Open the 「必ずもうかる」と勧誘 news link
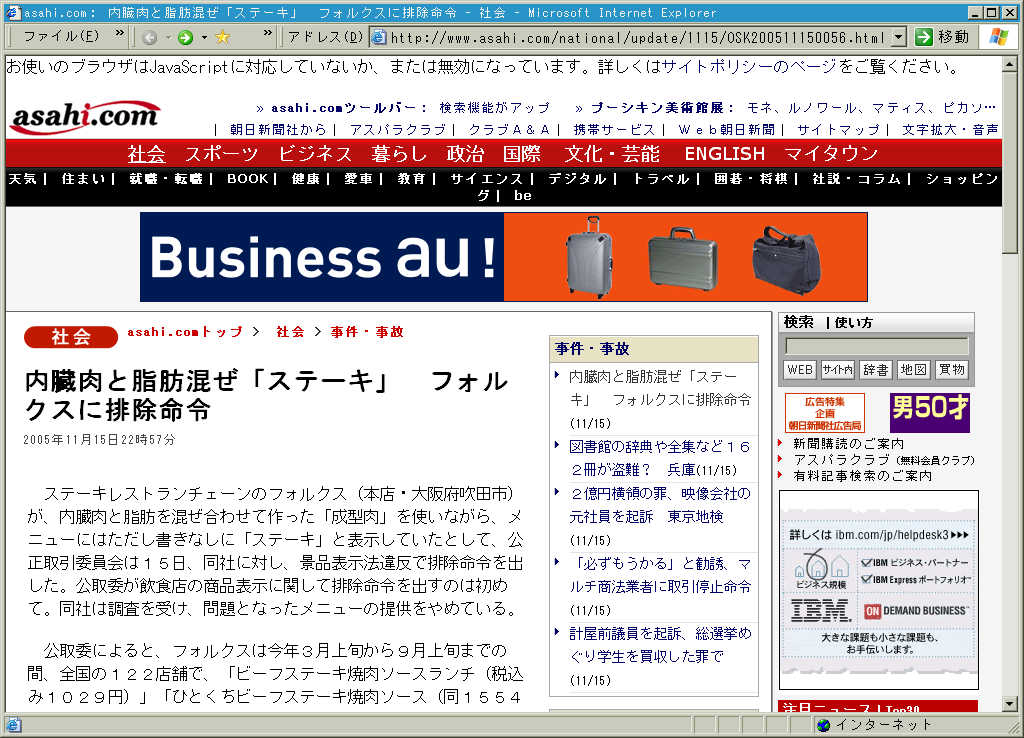This screenshot has height=738, width=1024. (x=660, y=575)
